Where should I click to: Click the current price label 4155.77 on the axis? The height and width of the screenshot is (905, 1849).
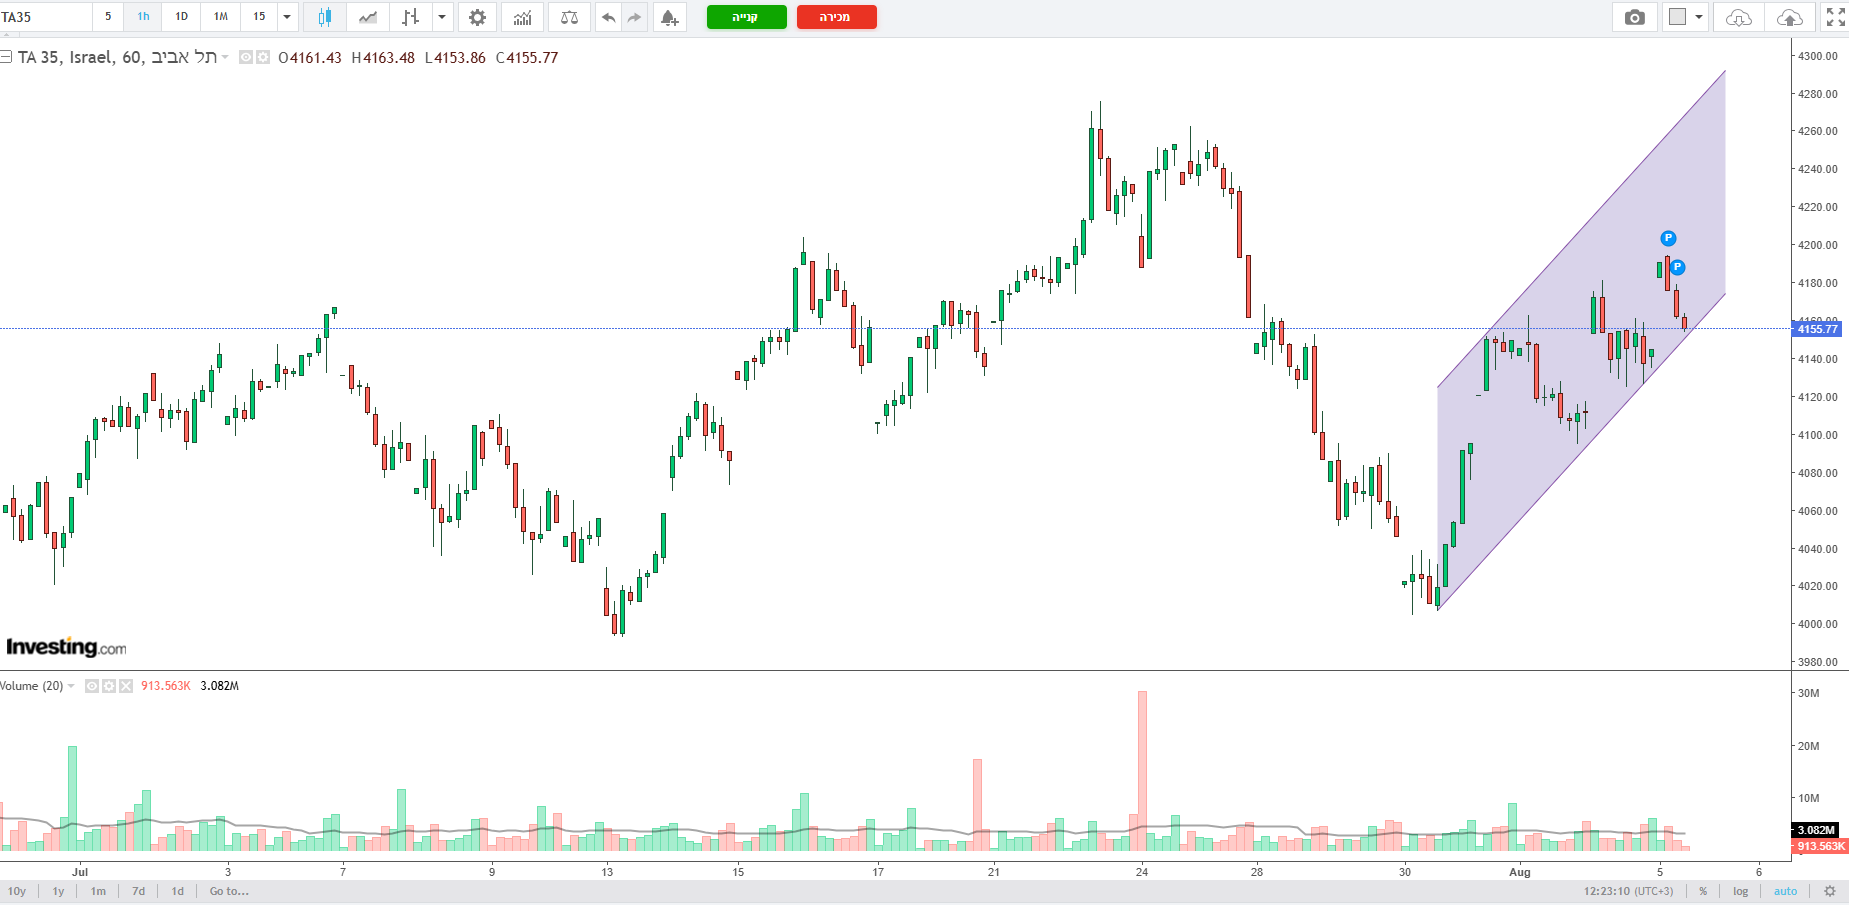click(x=1817, y=329)
